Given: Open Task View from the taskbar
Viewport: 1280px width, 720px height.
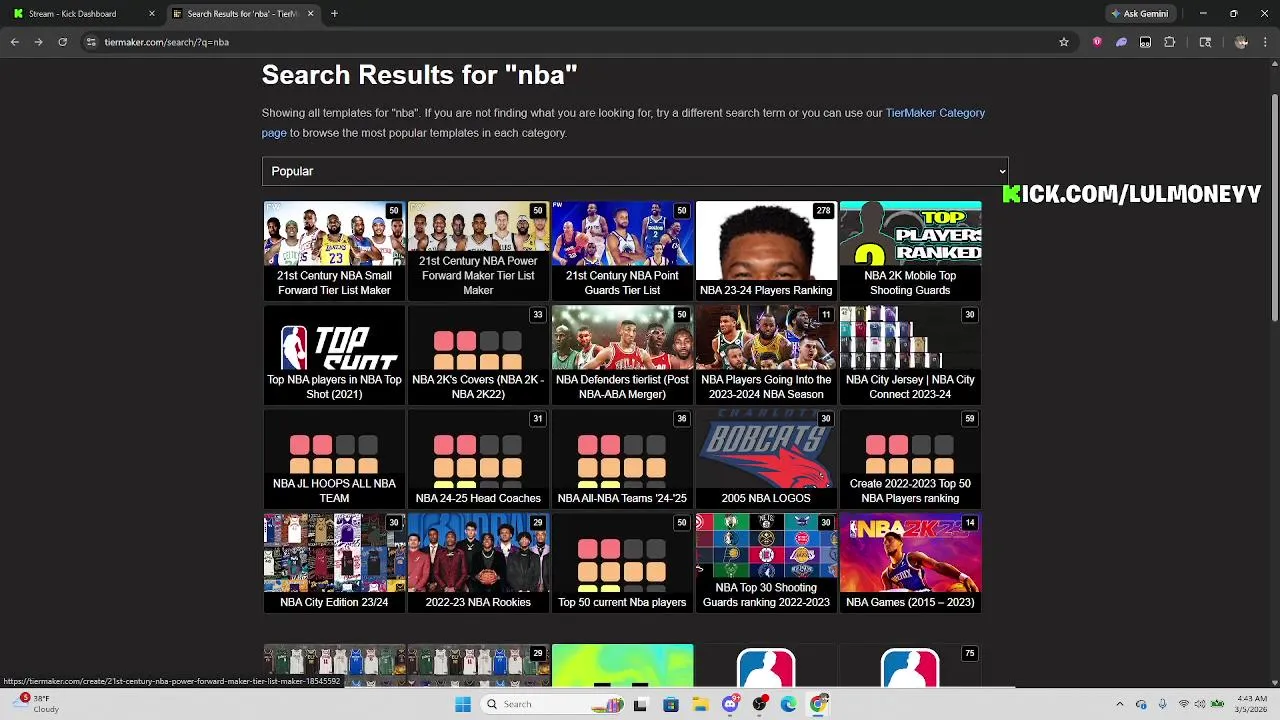Looking at the screenshot, I should [x=641, y=704].
